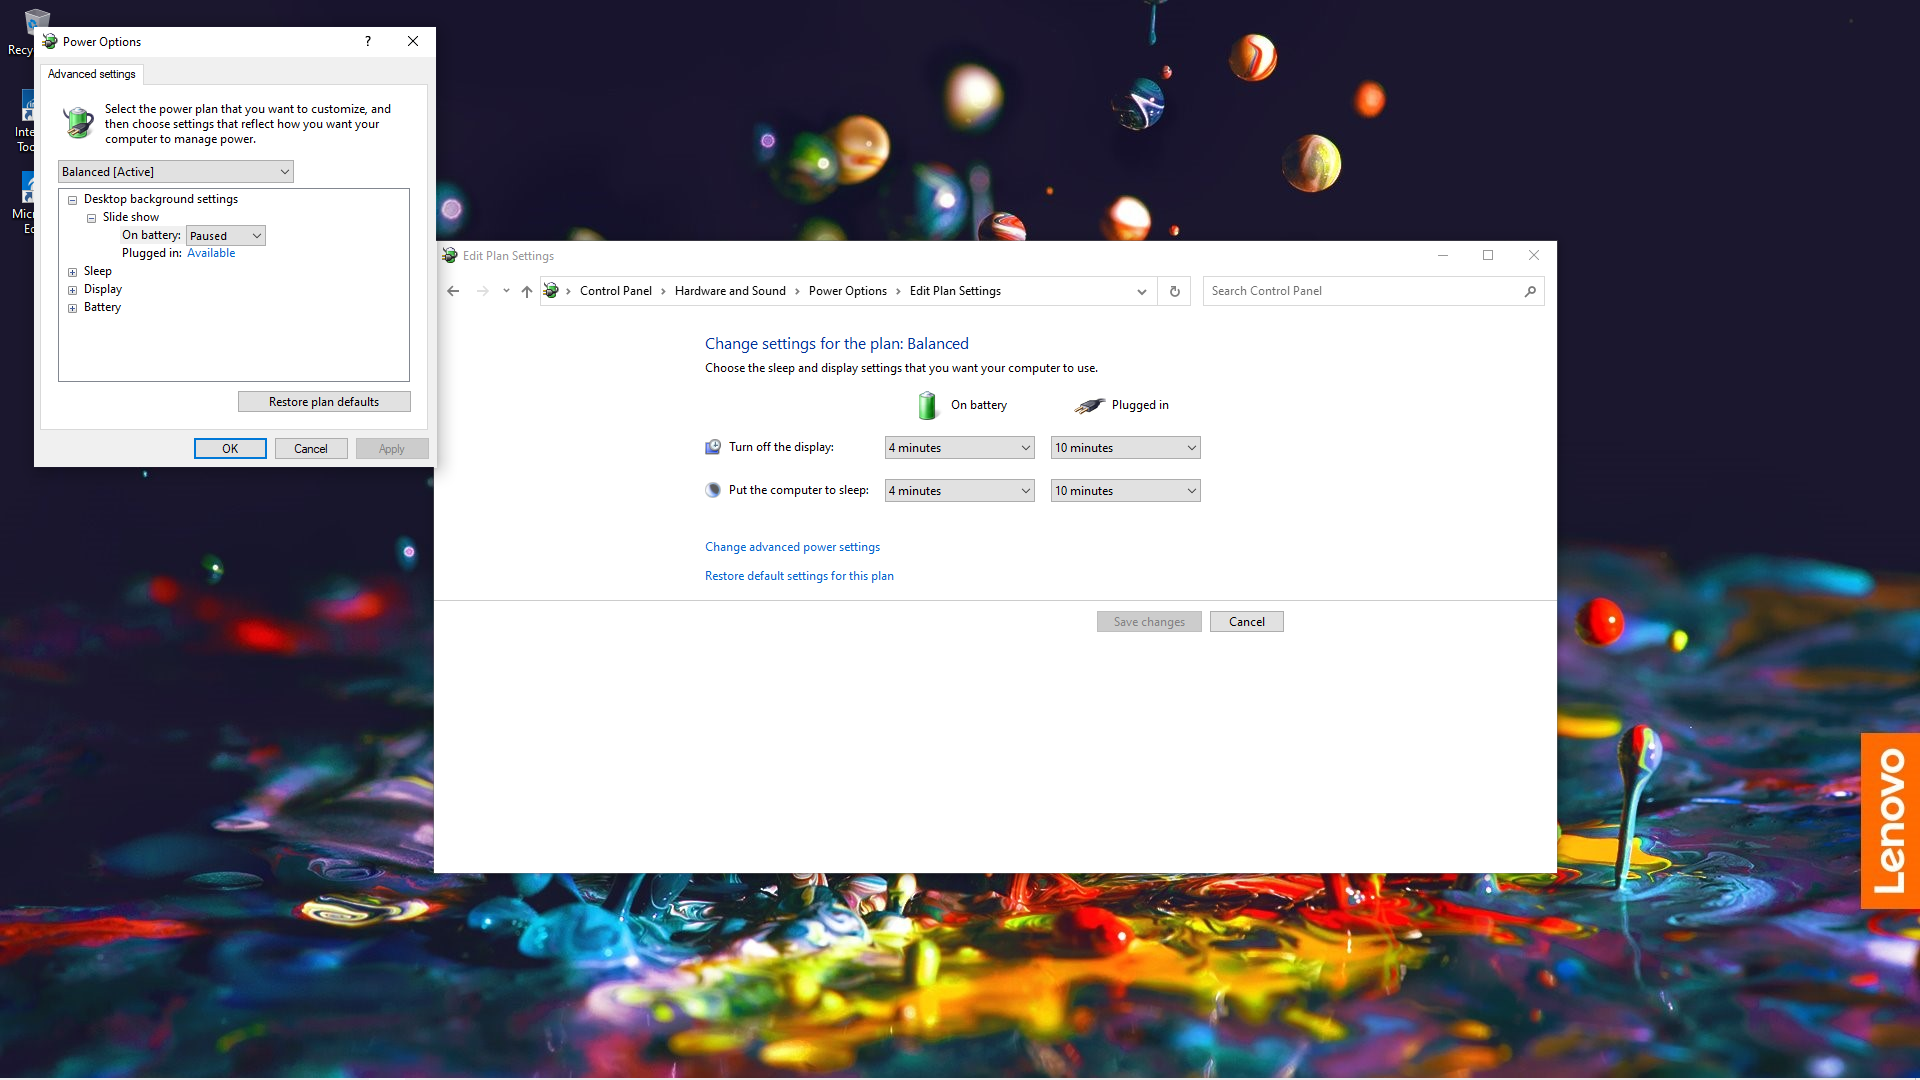Click Plugged in Available slide show value
This screenshot has height=1080, width=1920.
point(211,253)
